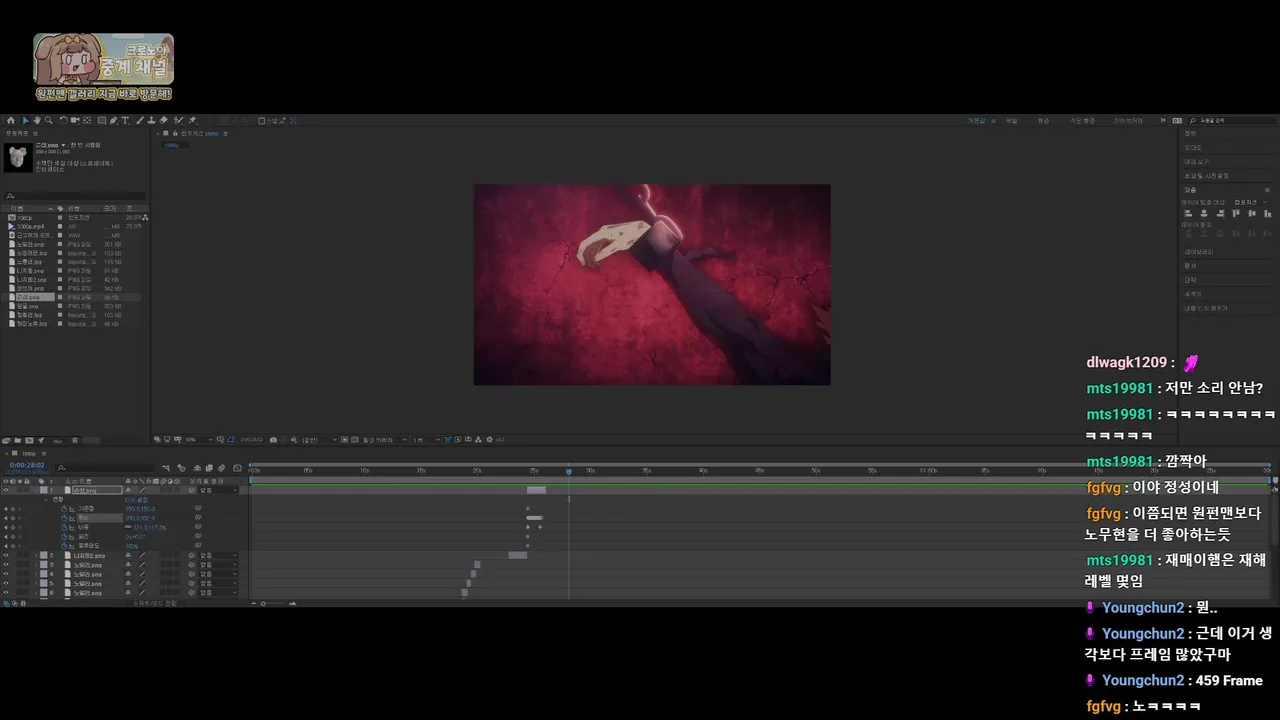This screenshot has width=1280, height=720.
Task: Take a snapshot with viewer camera icon
Action: pyautogui.click(x=273, y=439)
